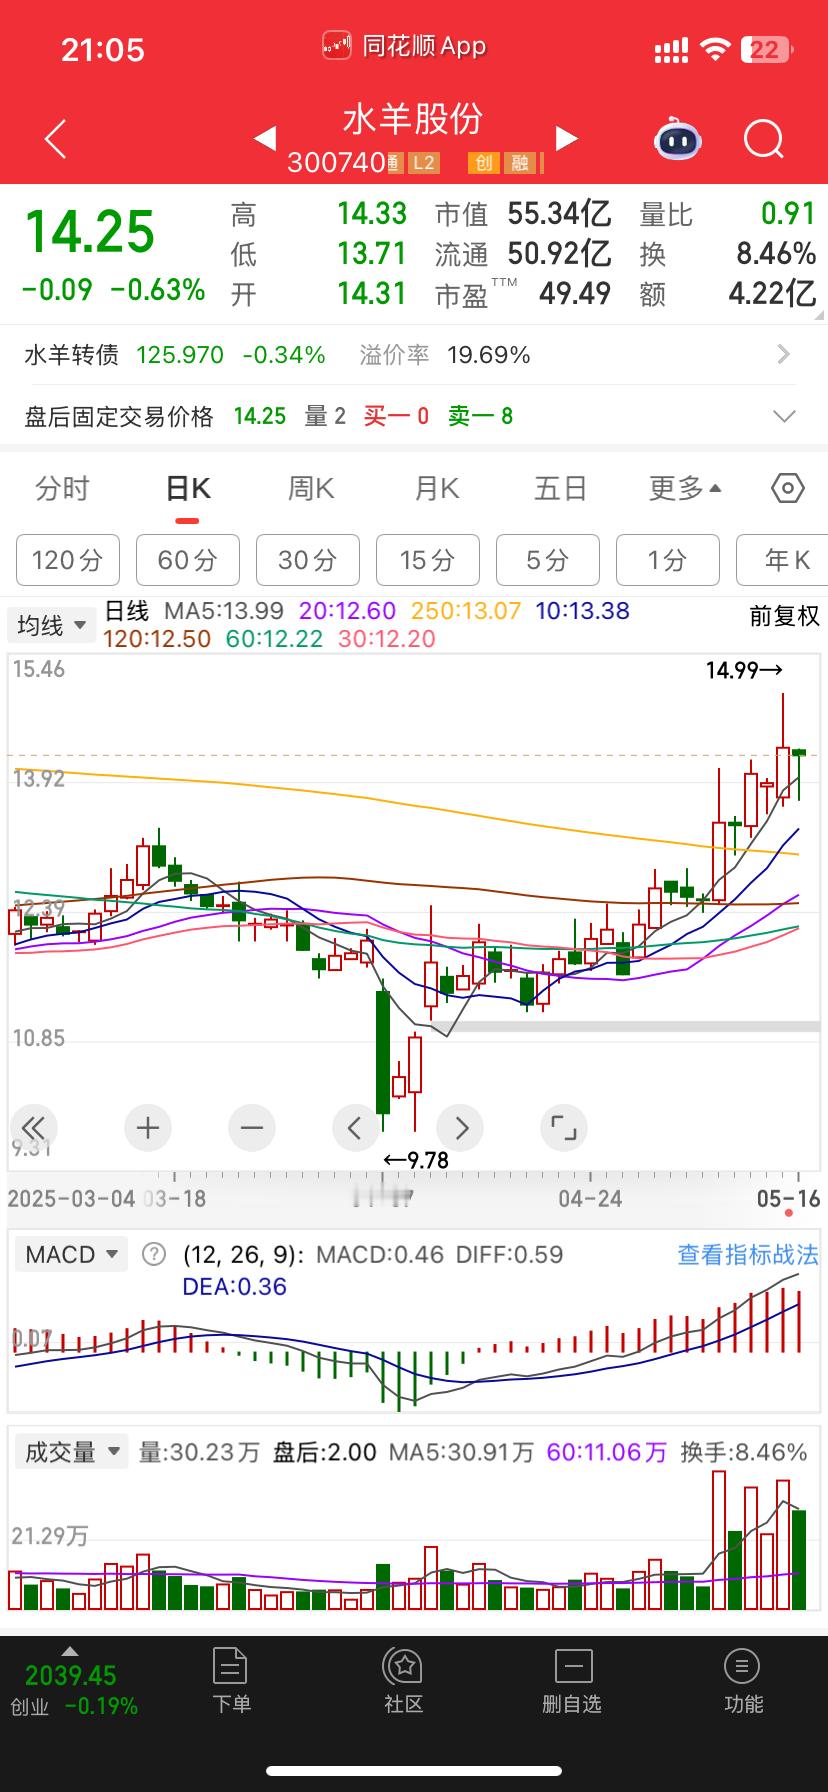Open 成交量 indicator dropdown

point(70,1452)
